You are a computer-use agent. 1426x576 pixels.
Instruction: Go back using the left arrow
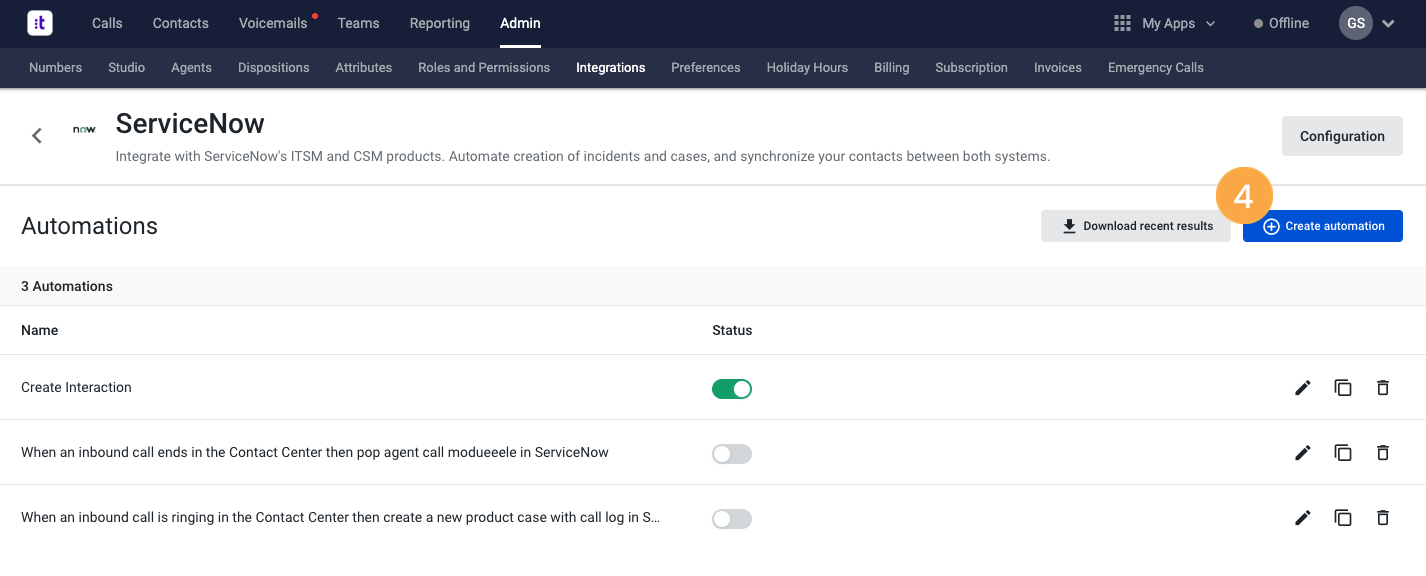click(x=37, y=136)
